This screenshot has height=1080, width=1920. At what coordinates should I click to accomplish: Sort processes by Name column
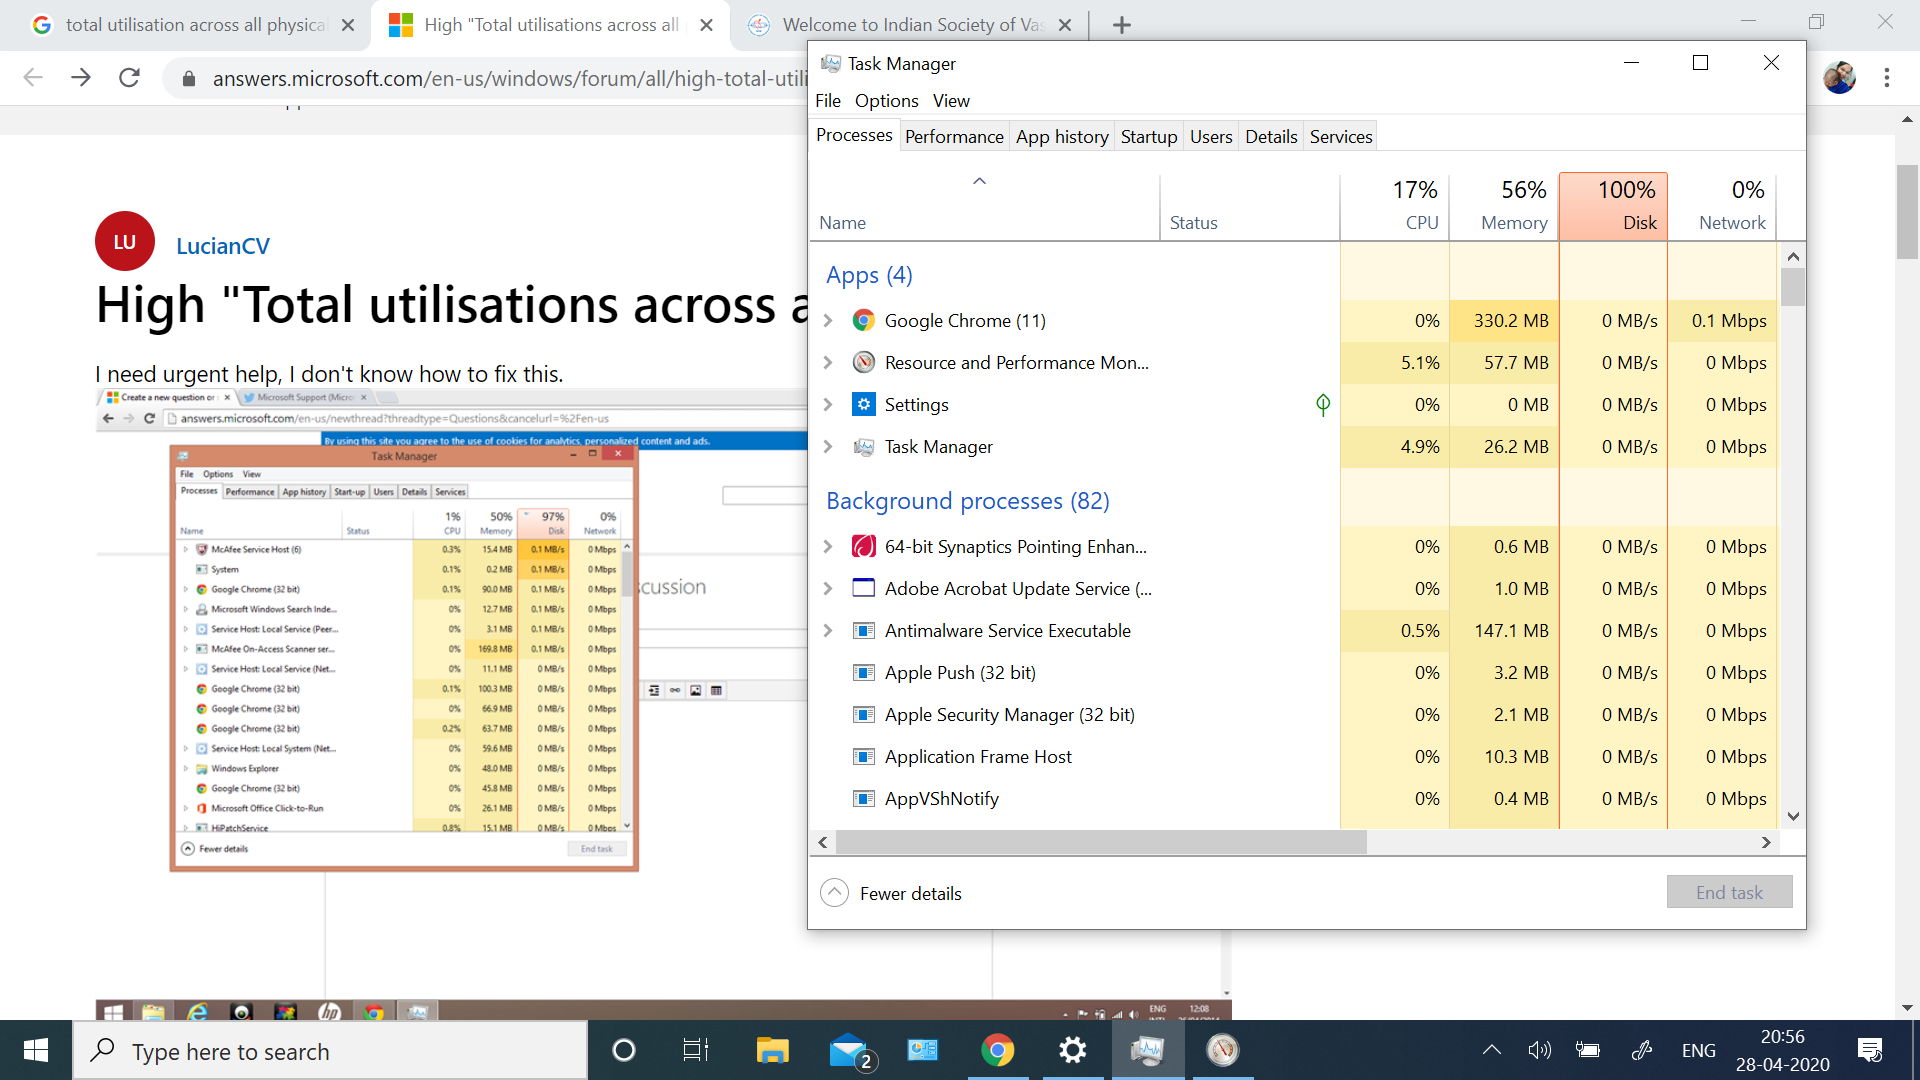pyautogui.click(x=985, y=206)
